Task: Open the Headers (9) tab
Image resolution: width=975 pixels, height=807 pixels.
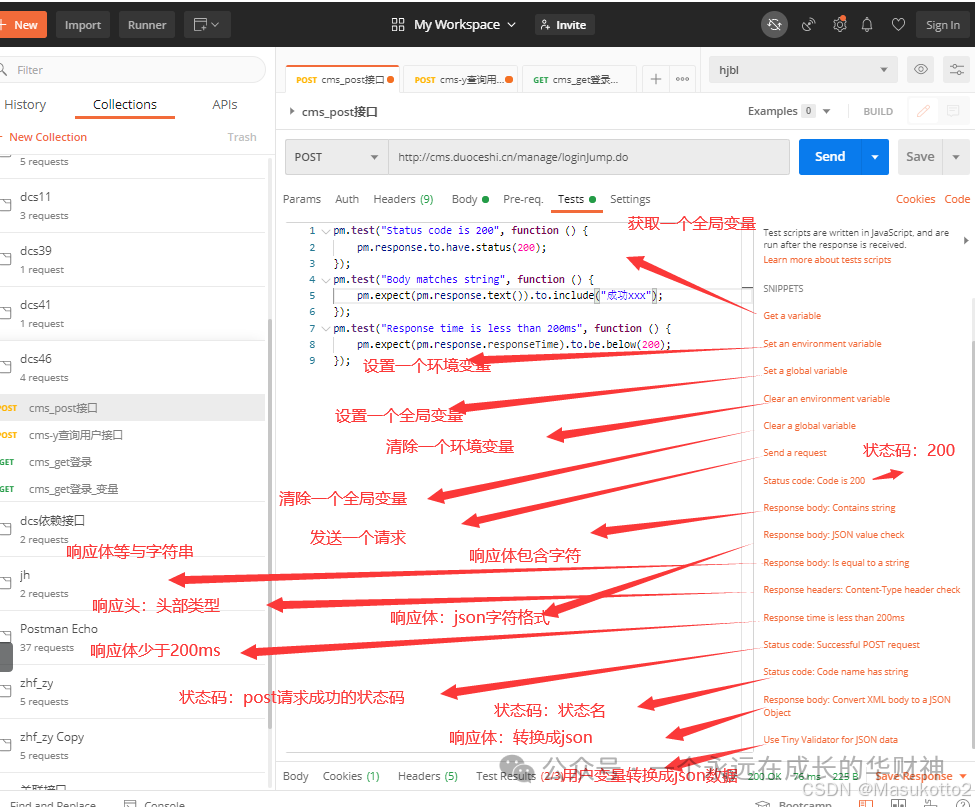Action: click(403, 199)
